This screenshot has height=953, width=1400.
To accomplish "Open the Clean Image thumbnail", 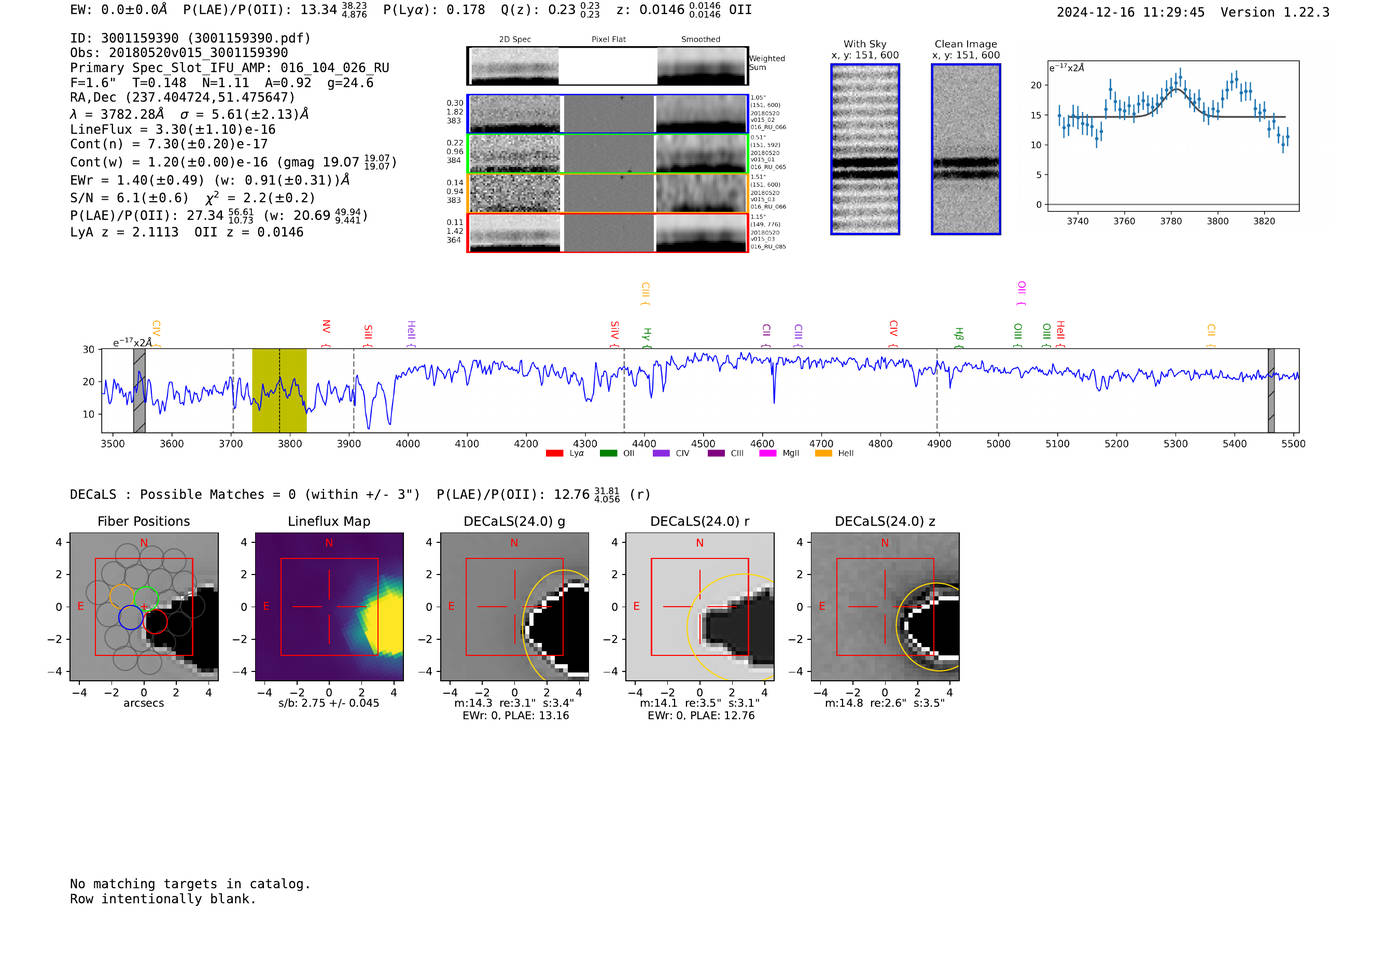I will (x=966, y=149).
